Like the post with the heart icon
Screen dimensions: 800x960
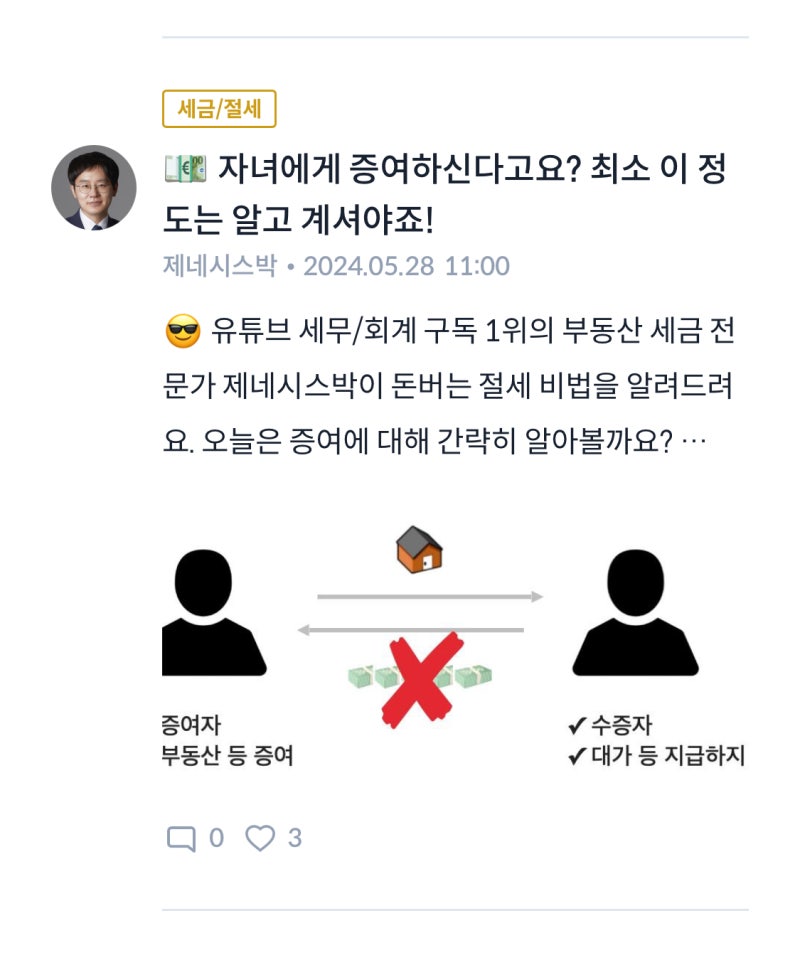(x=260, y=838)
